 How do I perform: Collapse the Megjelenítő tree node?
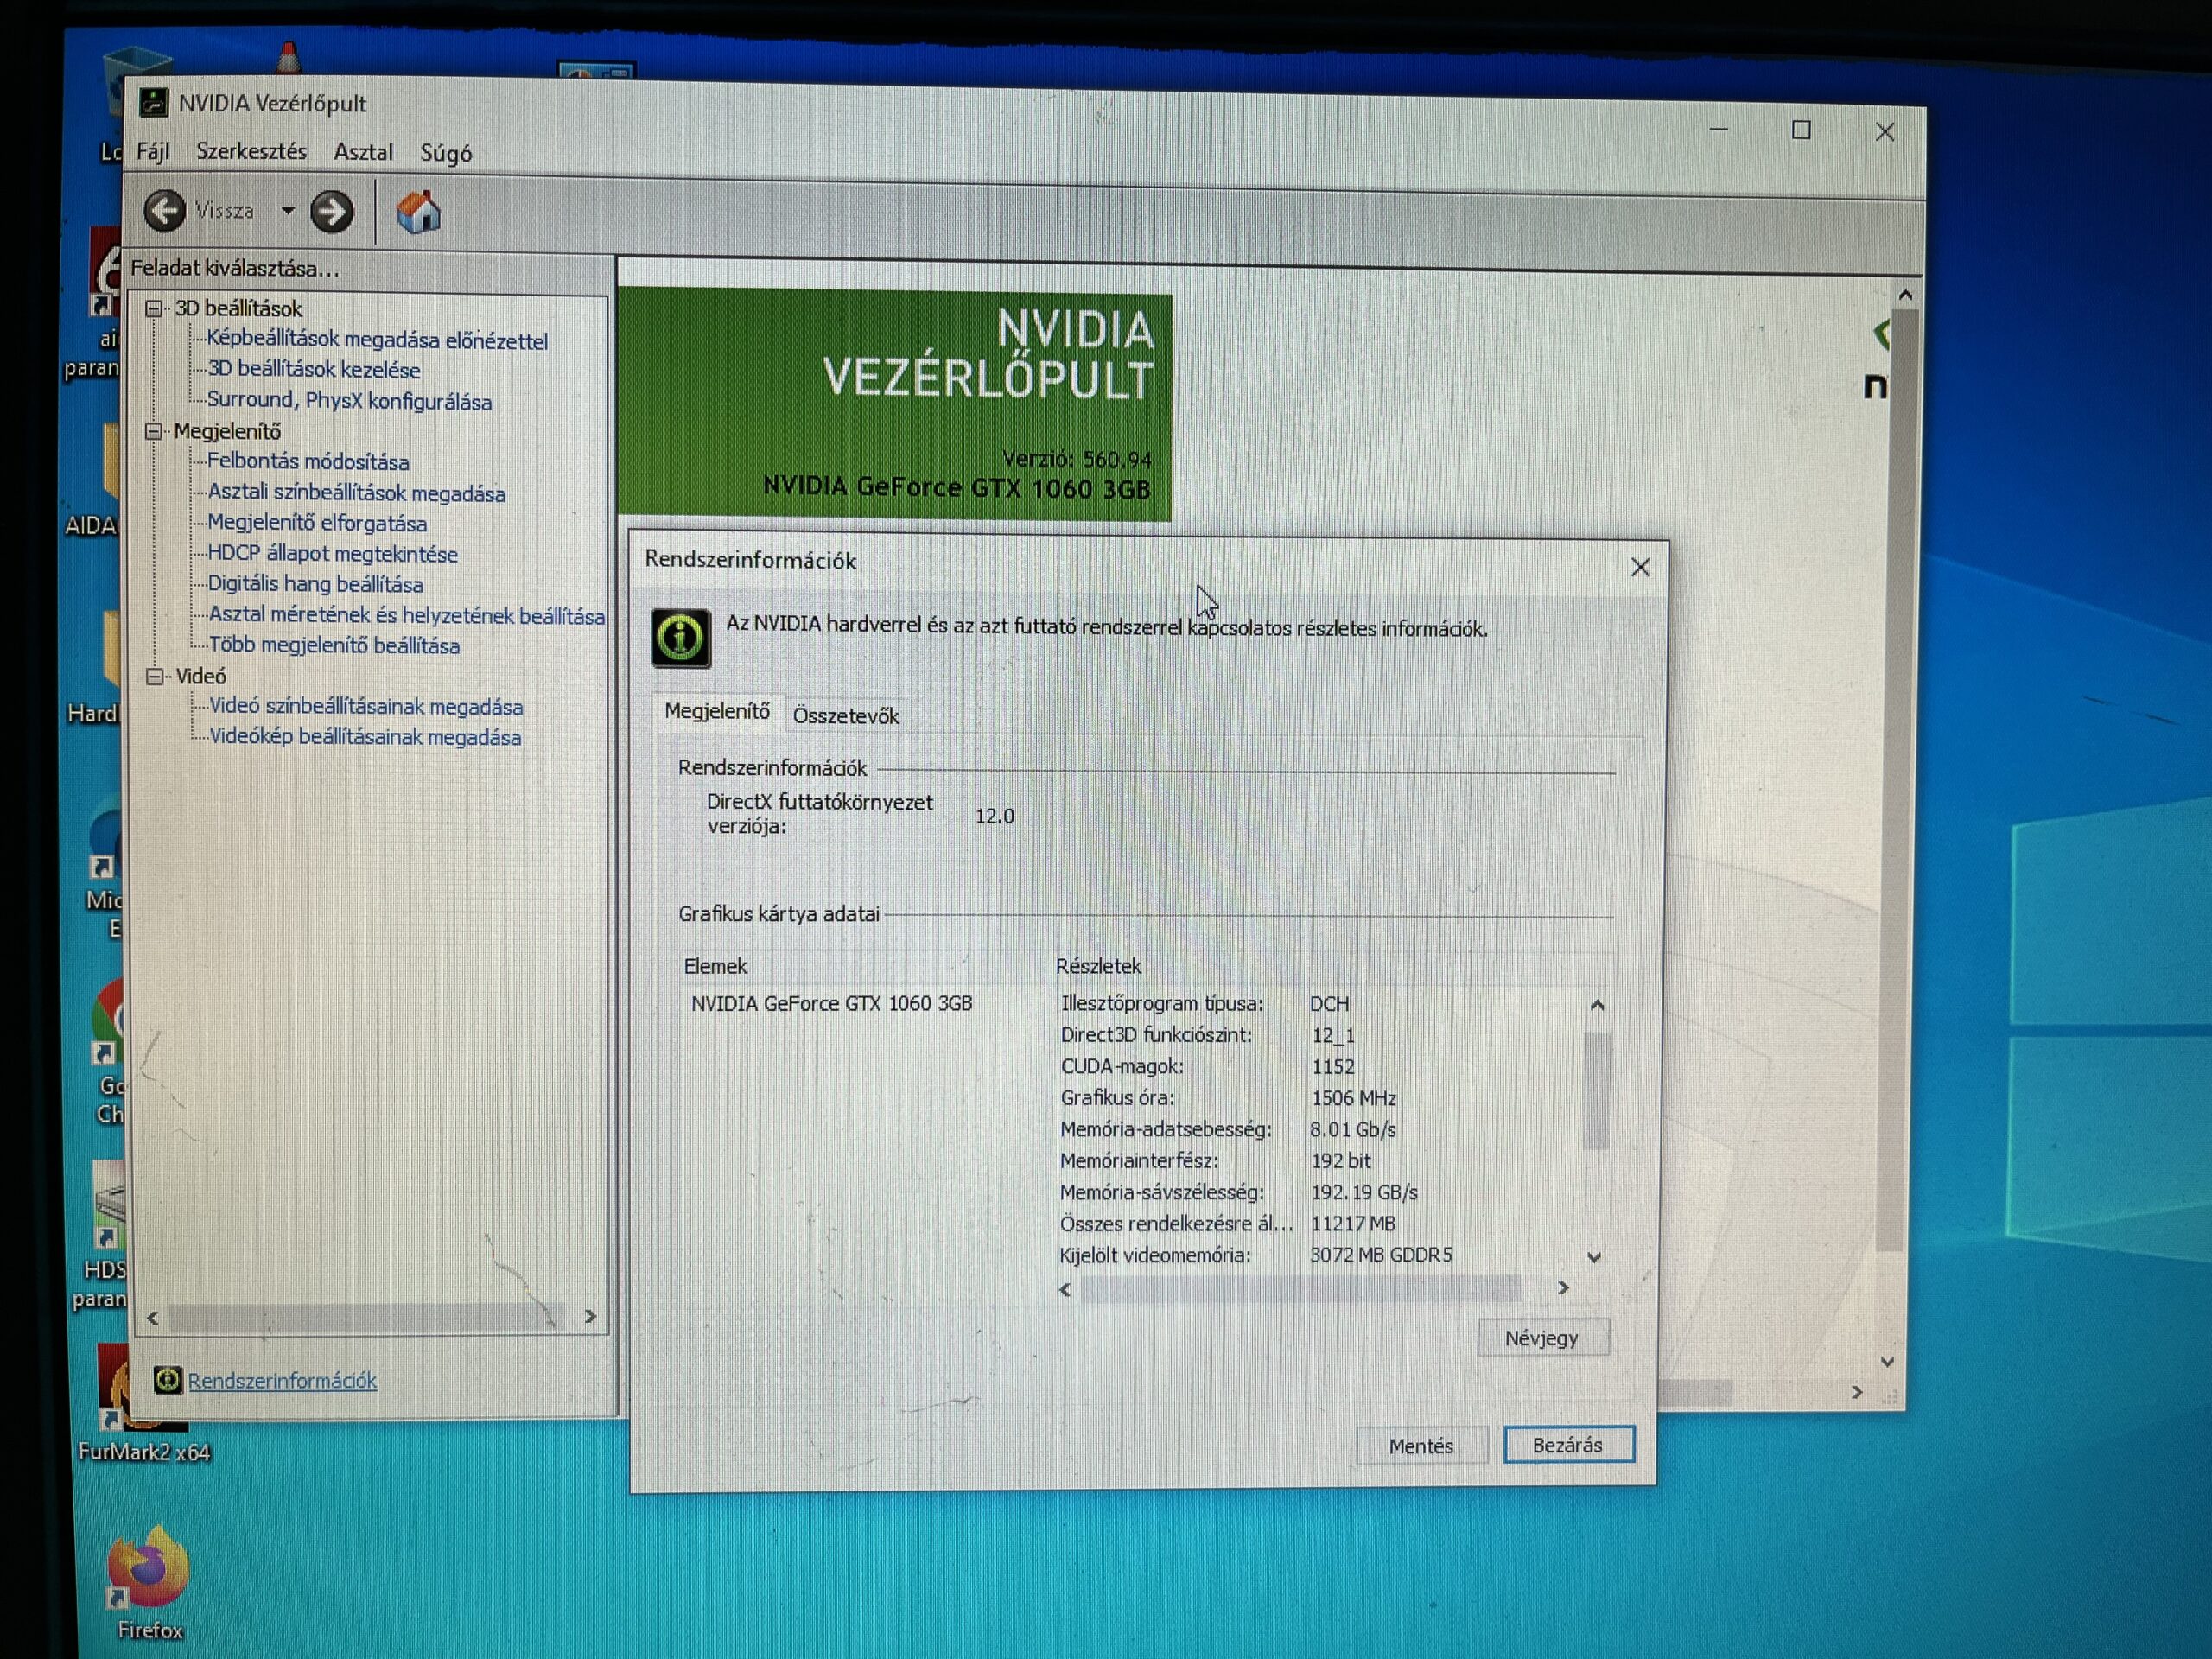(x=153, y=431)
